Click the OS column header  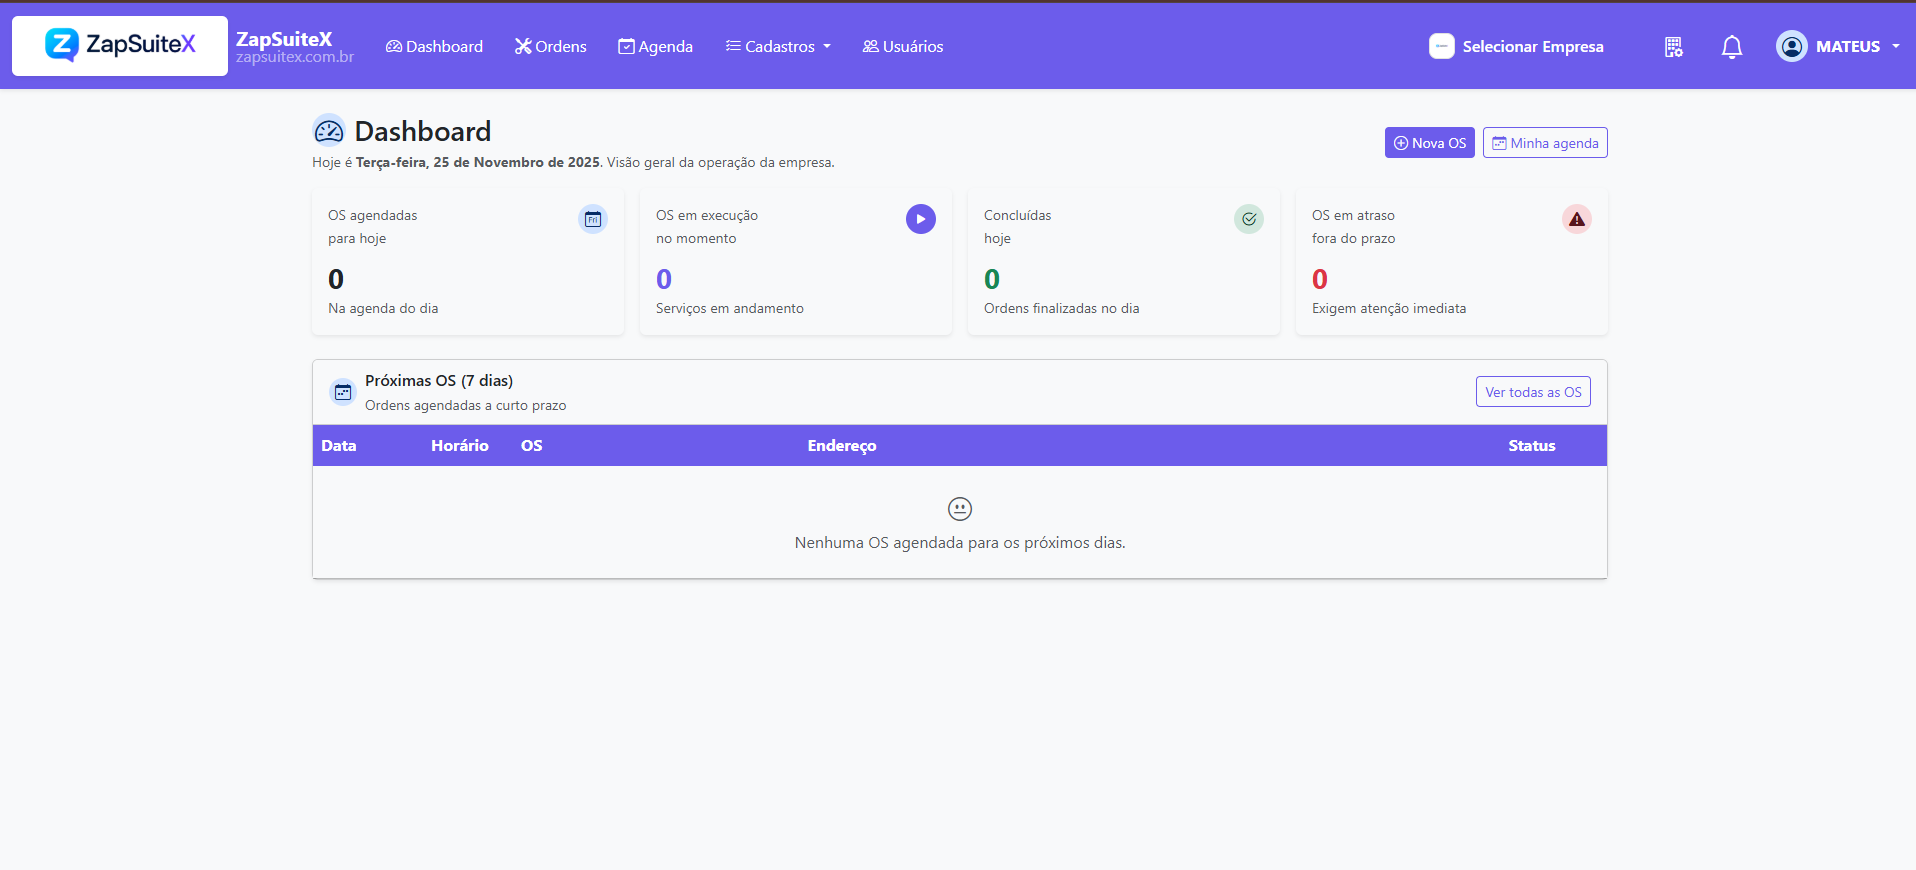pyautogui.click(x=532, y=446)
